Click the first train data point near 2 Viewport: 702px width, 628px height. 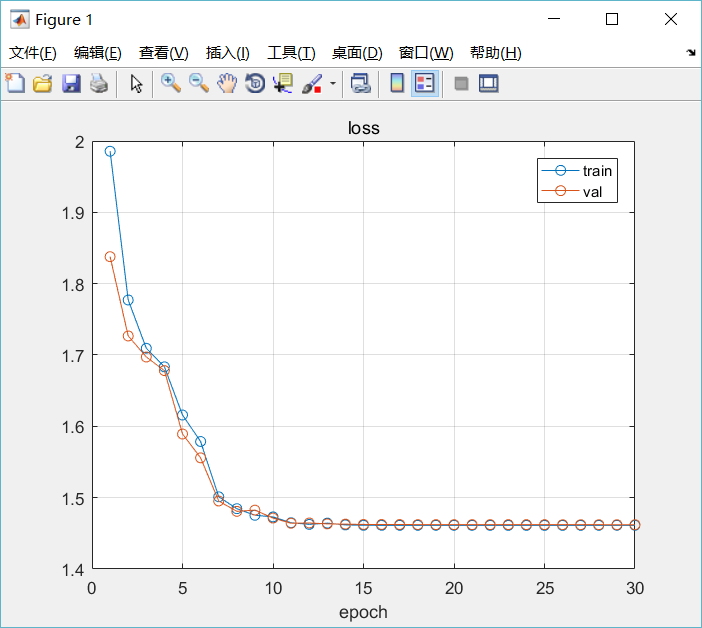110,151
